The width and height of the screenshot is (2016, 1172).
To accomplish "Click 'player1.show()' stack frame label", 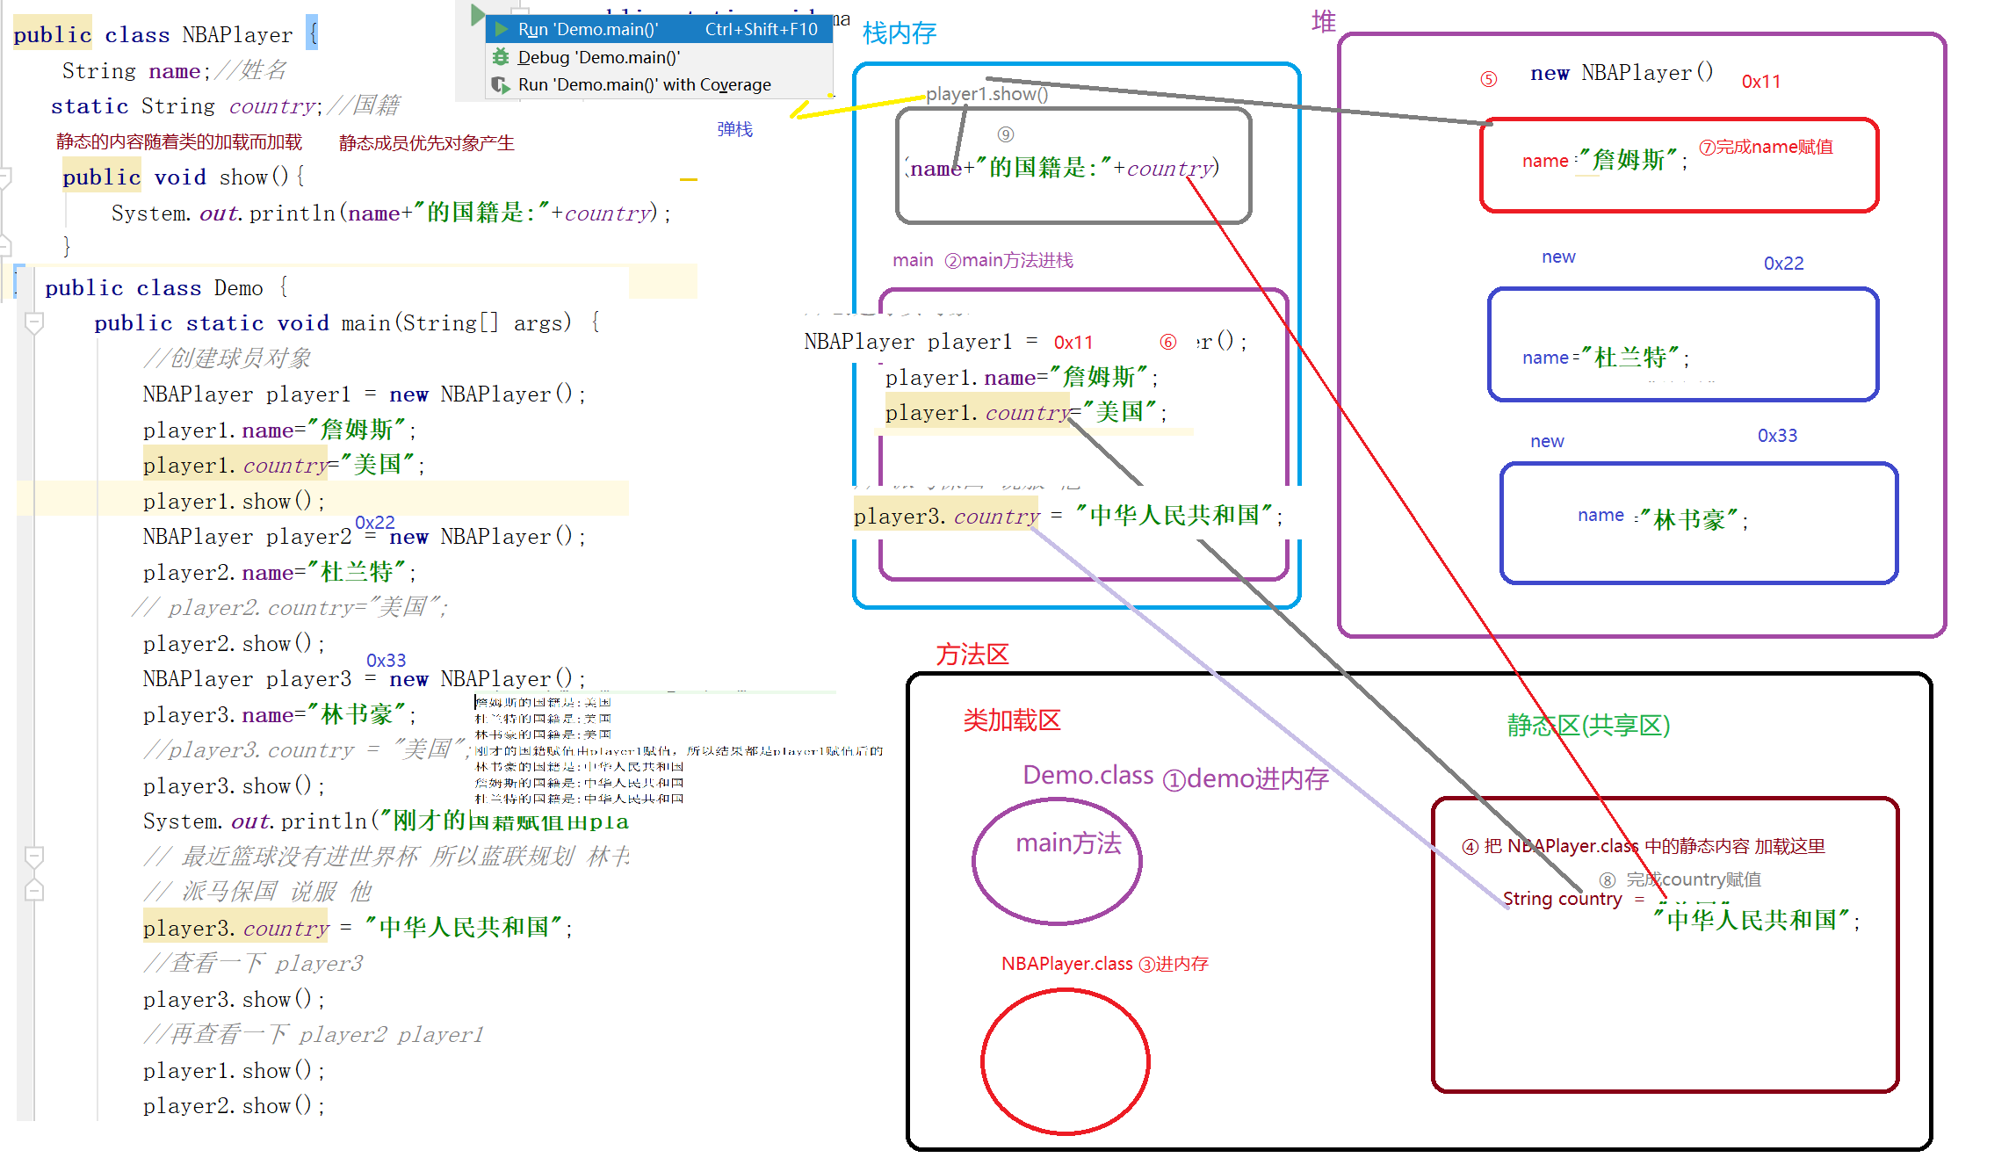I will tap(987, 94).
